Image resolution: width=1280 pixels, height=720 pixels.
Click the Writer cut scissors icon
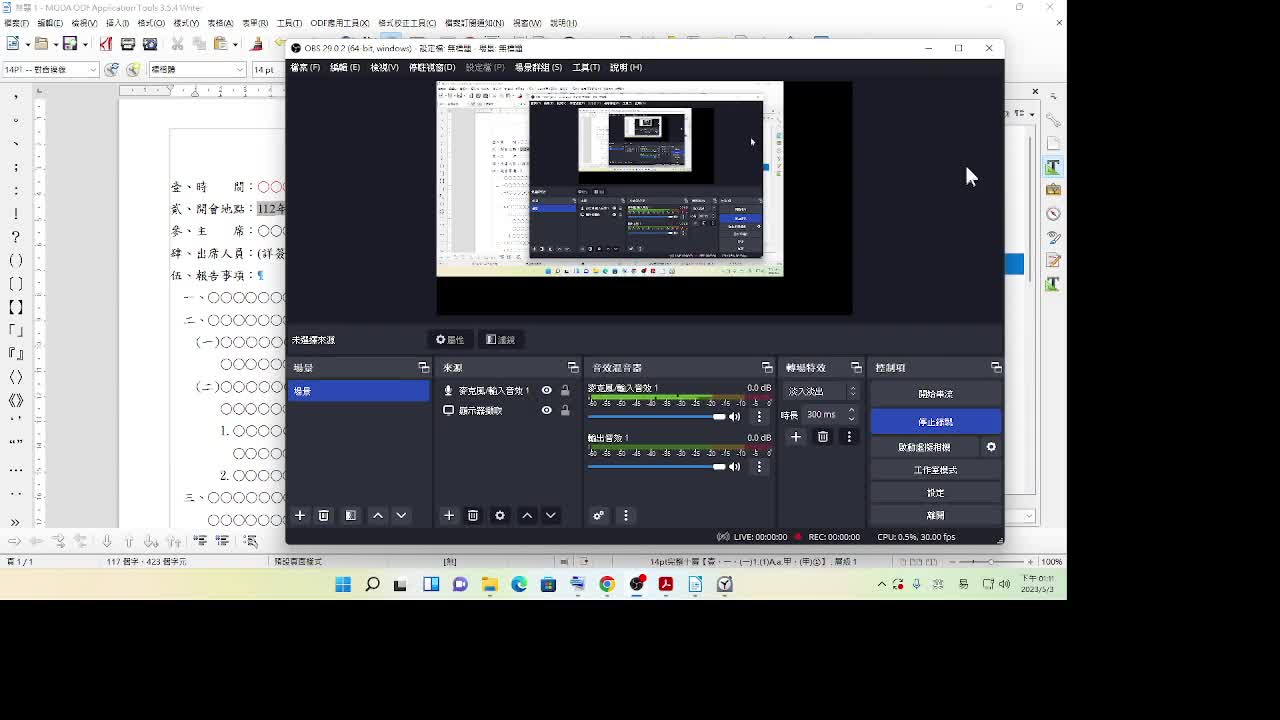pyautogui.click(x=177, y=43)
